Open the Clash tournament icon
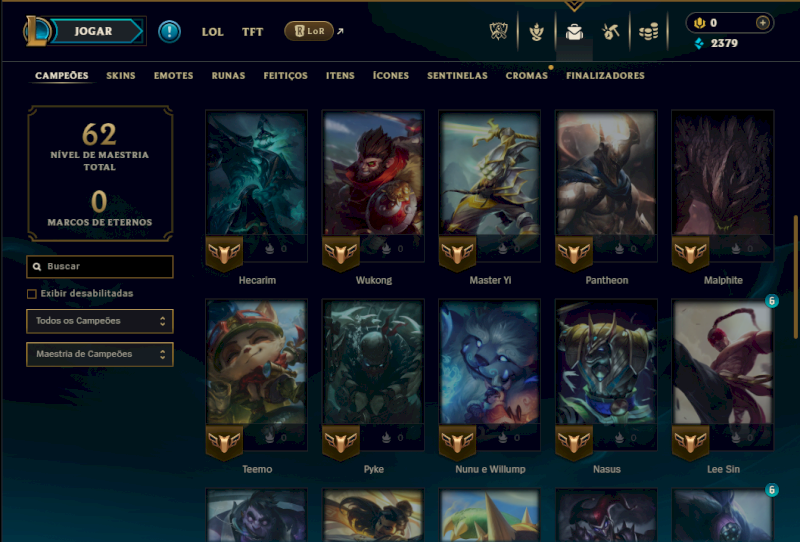Viewport: 800px width, 542px height. tap(498, 32)
